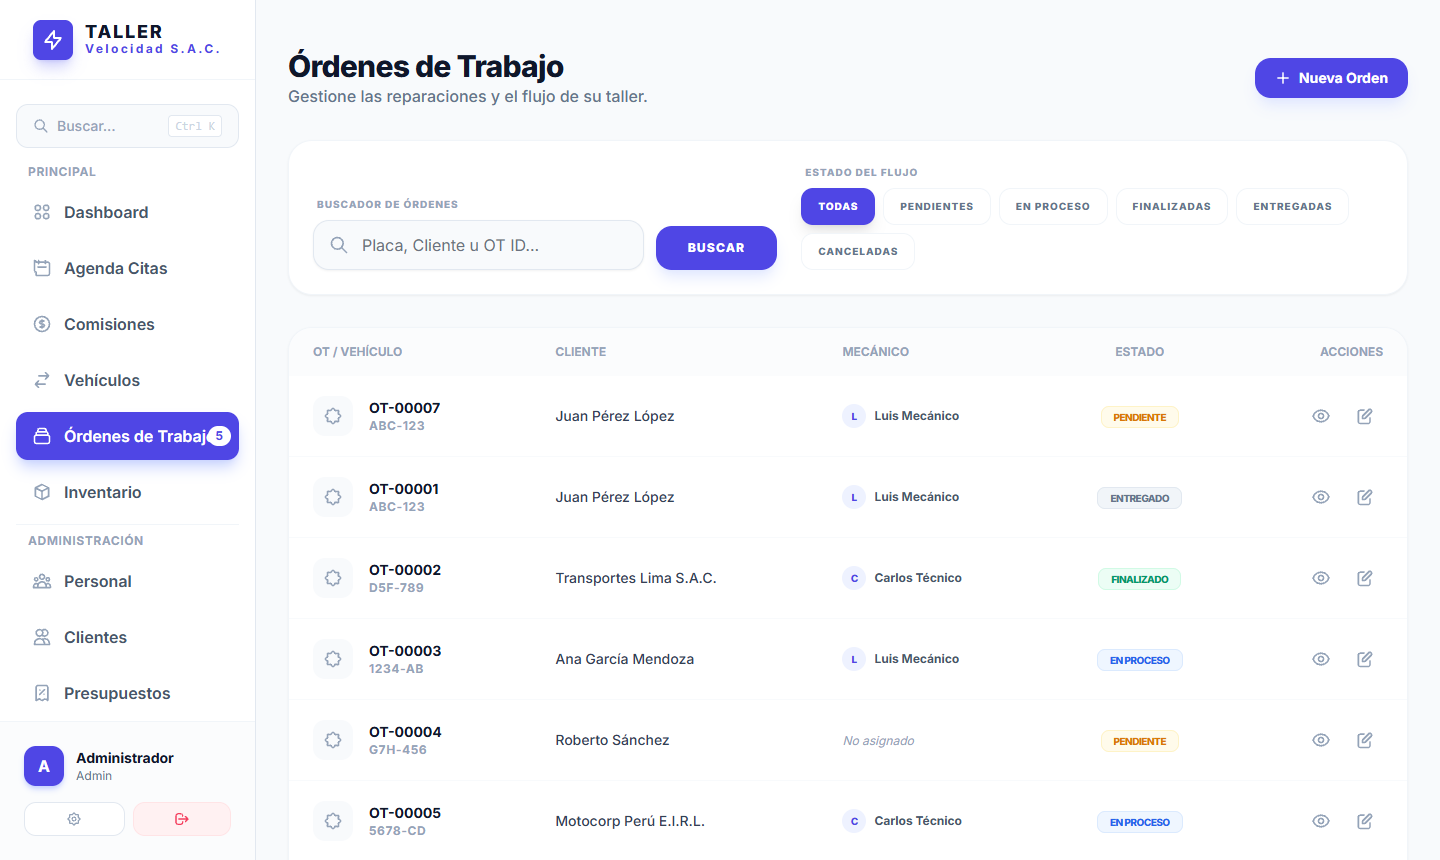Click the Administrador avatar A

tap(44, 766)
